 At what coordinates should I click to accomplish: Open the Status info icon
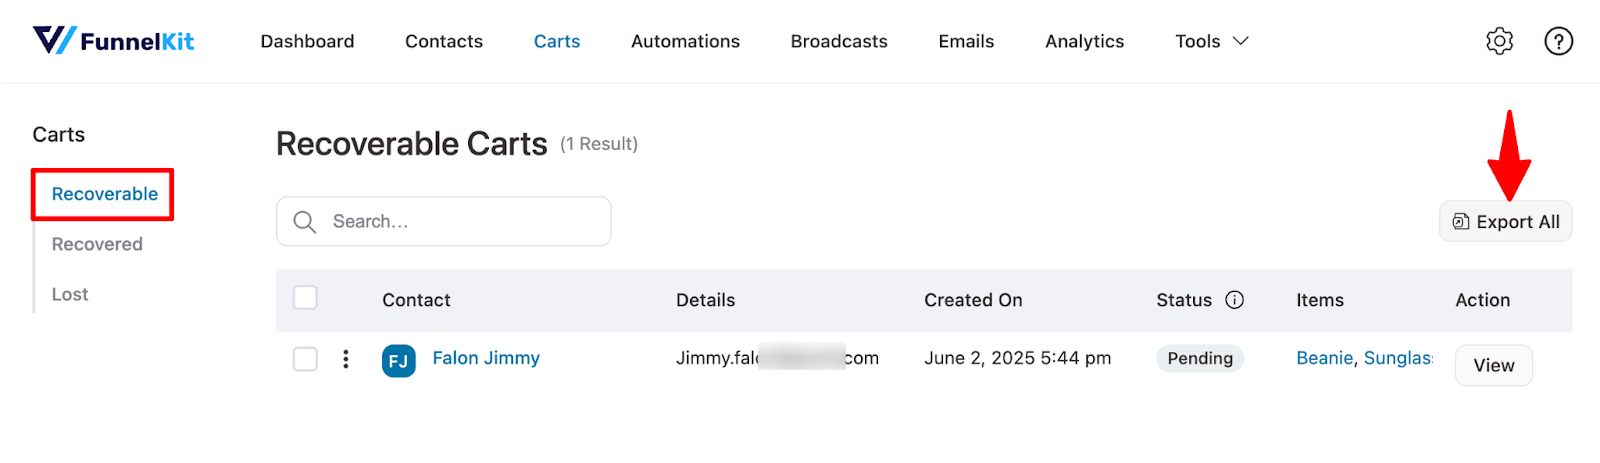pos(1234,300)
